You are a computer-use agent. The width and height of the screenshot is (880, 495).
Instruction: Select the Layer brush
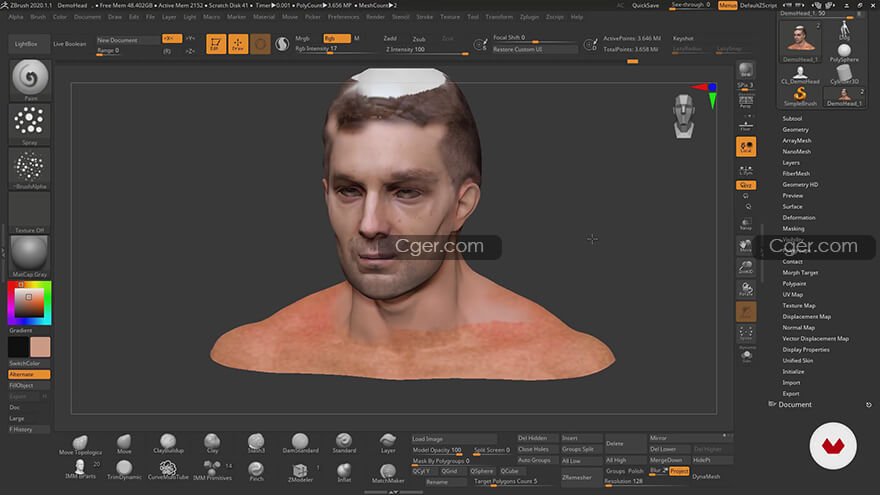tap(388, 443)
